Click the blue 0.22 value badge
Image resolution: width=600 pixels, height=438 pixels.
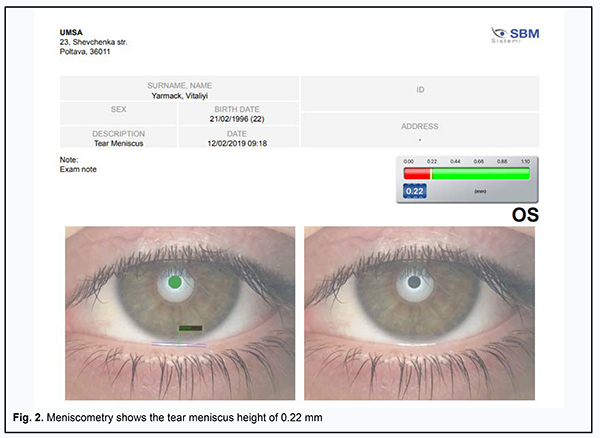coord(415,192)
